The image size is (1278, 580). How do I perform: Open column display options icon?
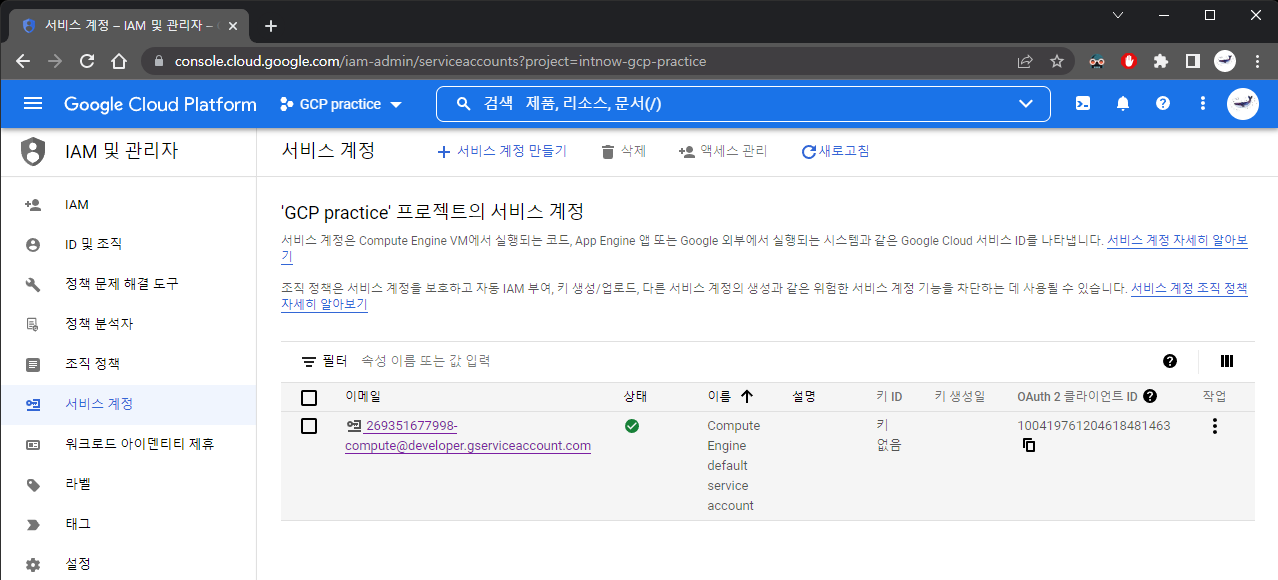click(1227, 361)
